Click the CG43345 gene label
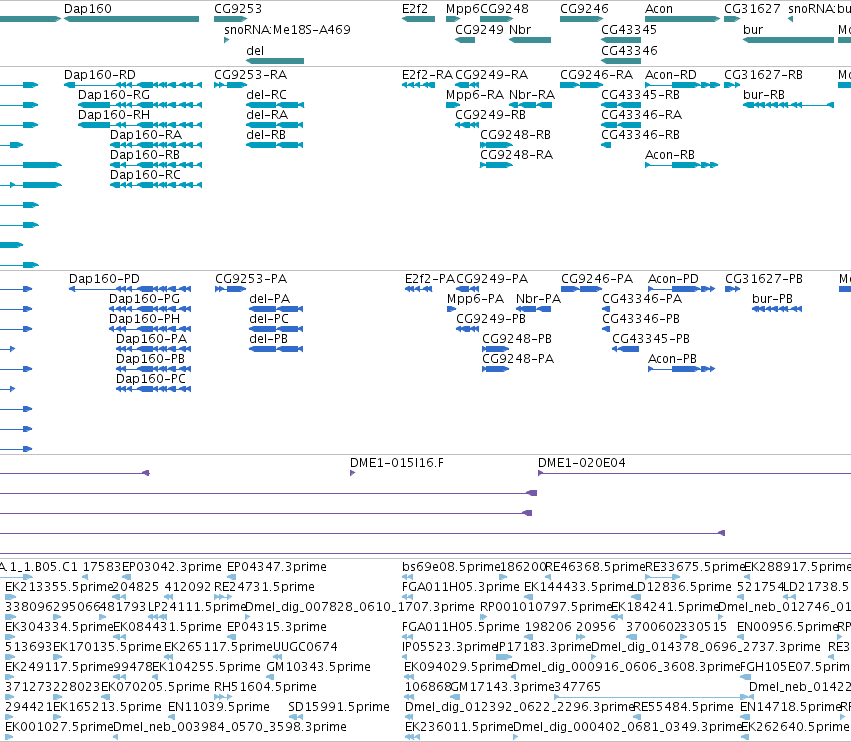The image size is (851, 742). point(629,29)
